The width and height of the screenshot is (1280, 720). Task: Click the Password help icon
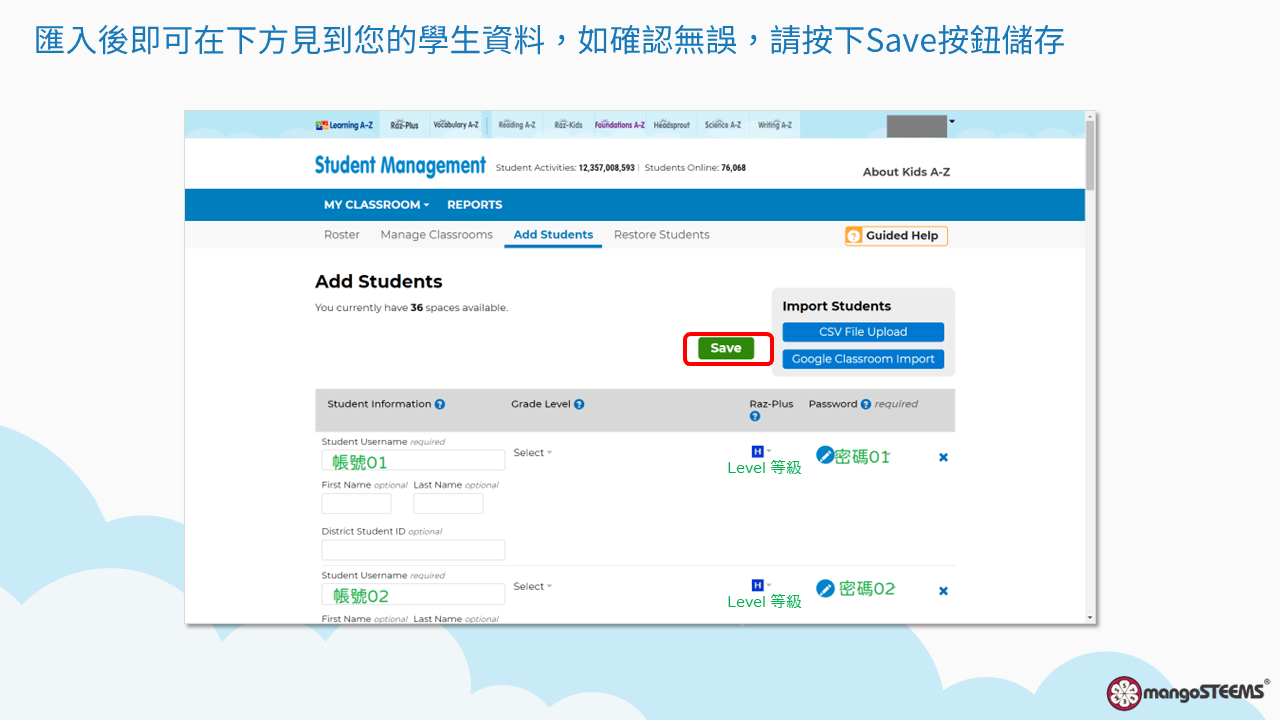pyautogui.click(x=866, y=405)
